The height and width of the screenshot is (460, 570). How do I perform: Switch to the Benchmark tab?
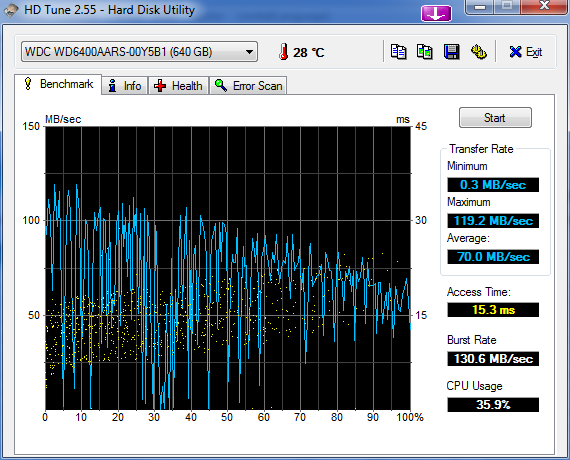(58, 84)
